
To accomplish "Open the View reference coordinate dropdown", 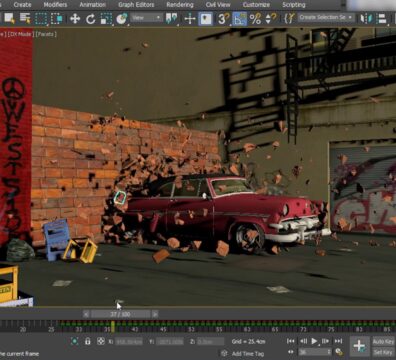I will click(x=146, y=18).
